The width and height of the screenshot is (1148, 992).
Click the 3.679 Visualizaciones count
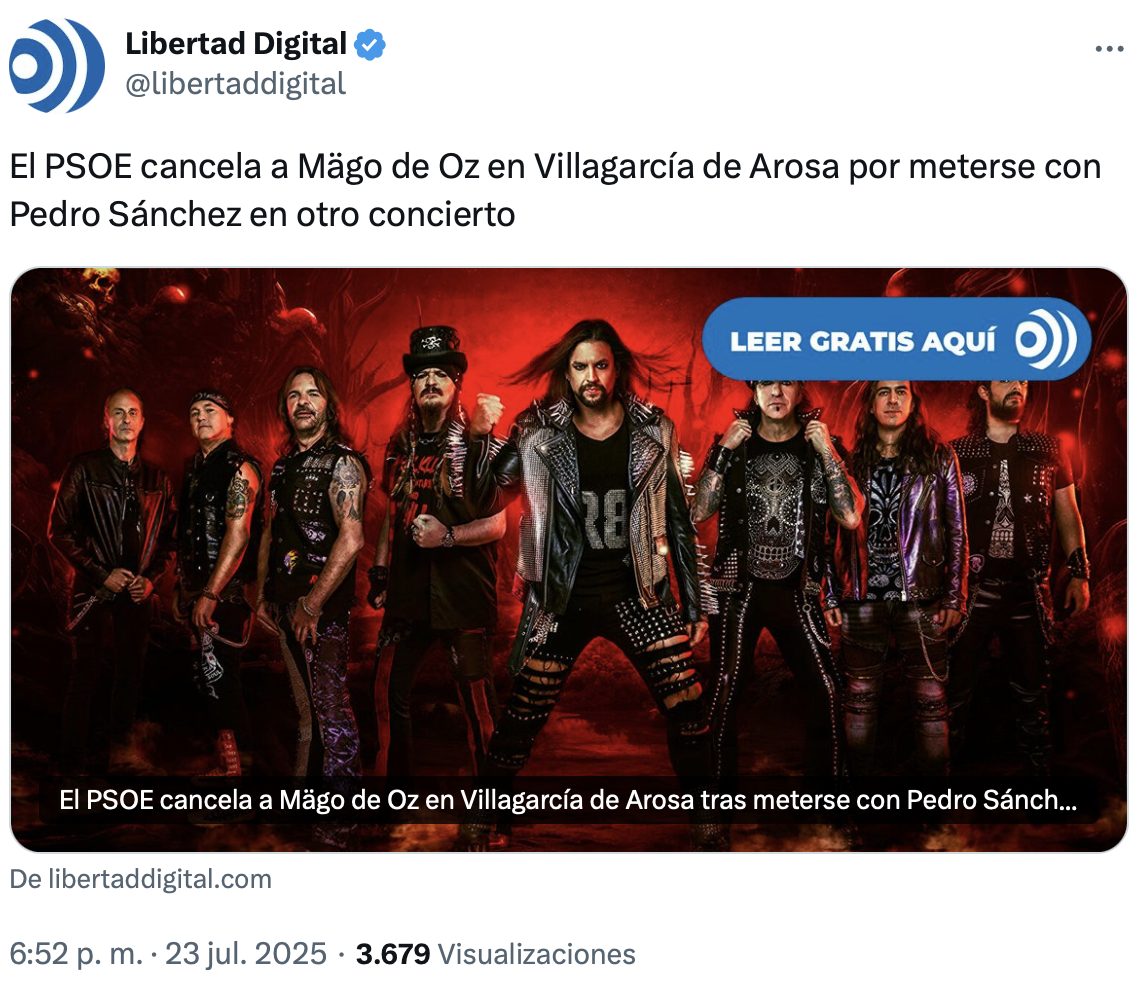(496, 954)
